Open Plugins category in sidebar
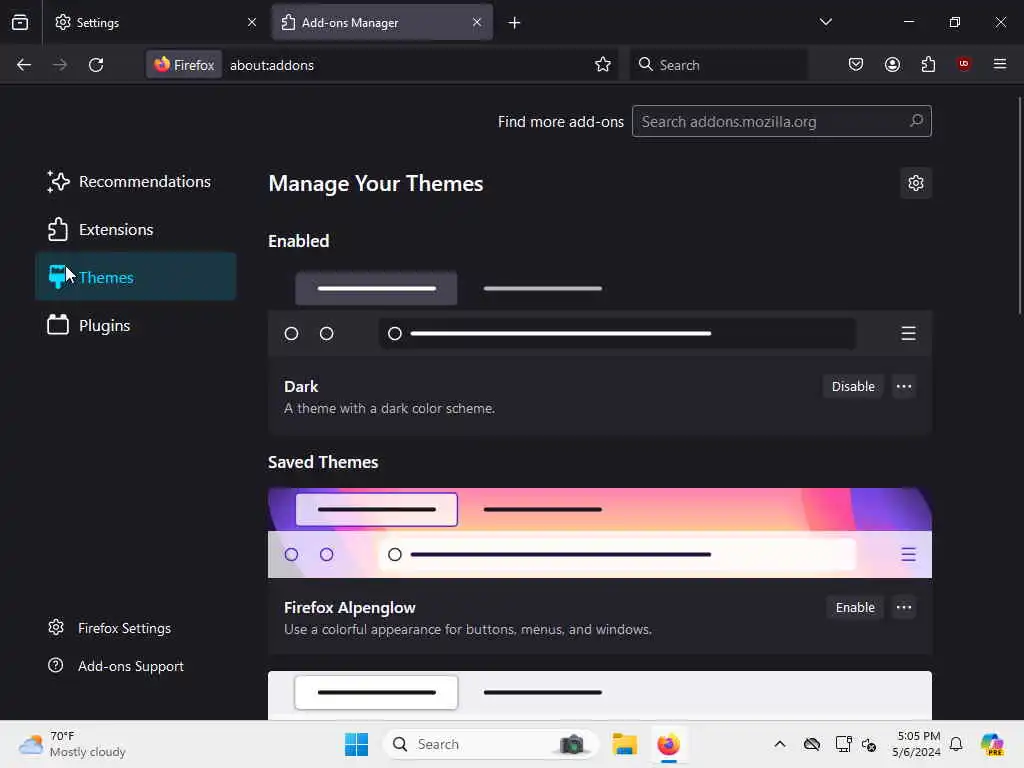The width and height of the screenshot is (1024, 768). click(x=135, y=325)
